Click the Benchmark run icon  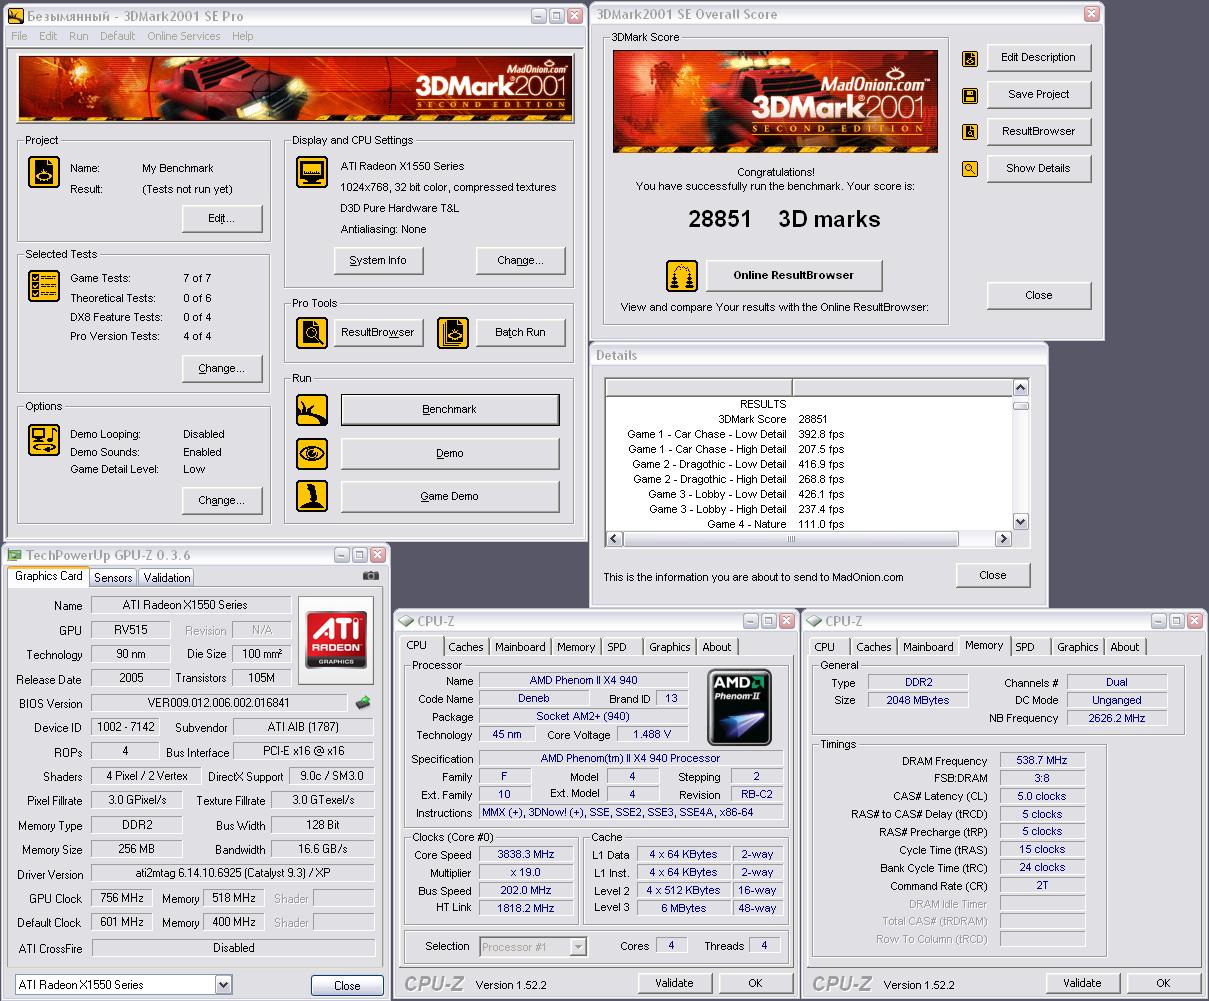[312, 410]
